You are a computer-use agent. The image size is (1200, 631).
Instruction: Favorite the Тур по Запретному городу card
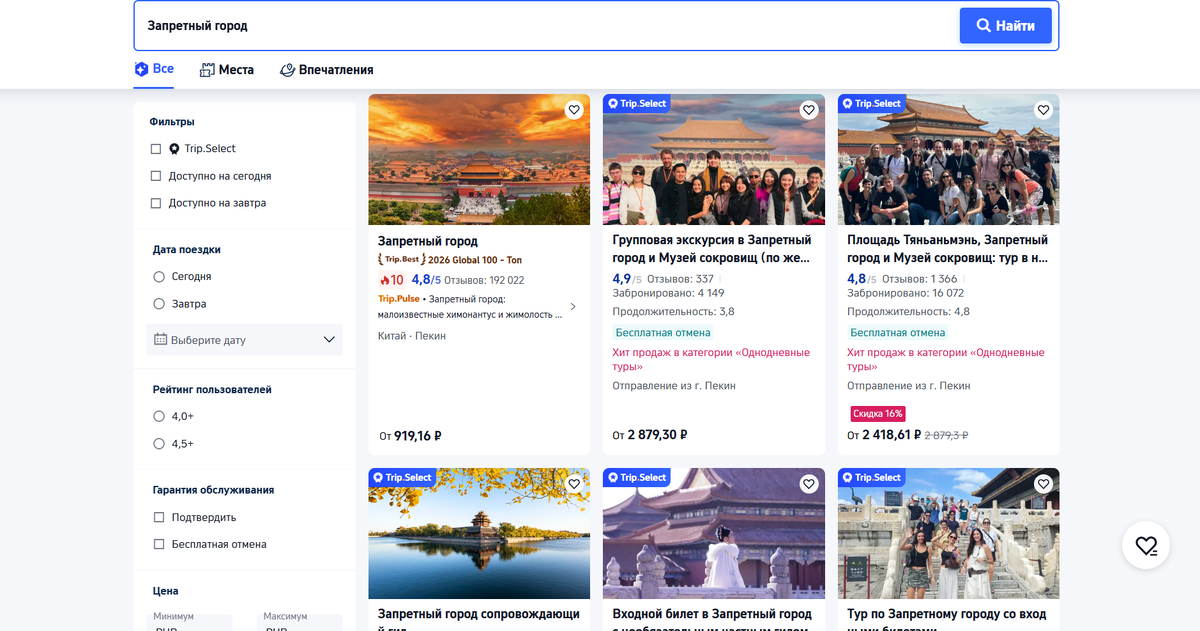point(1043,484)
